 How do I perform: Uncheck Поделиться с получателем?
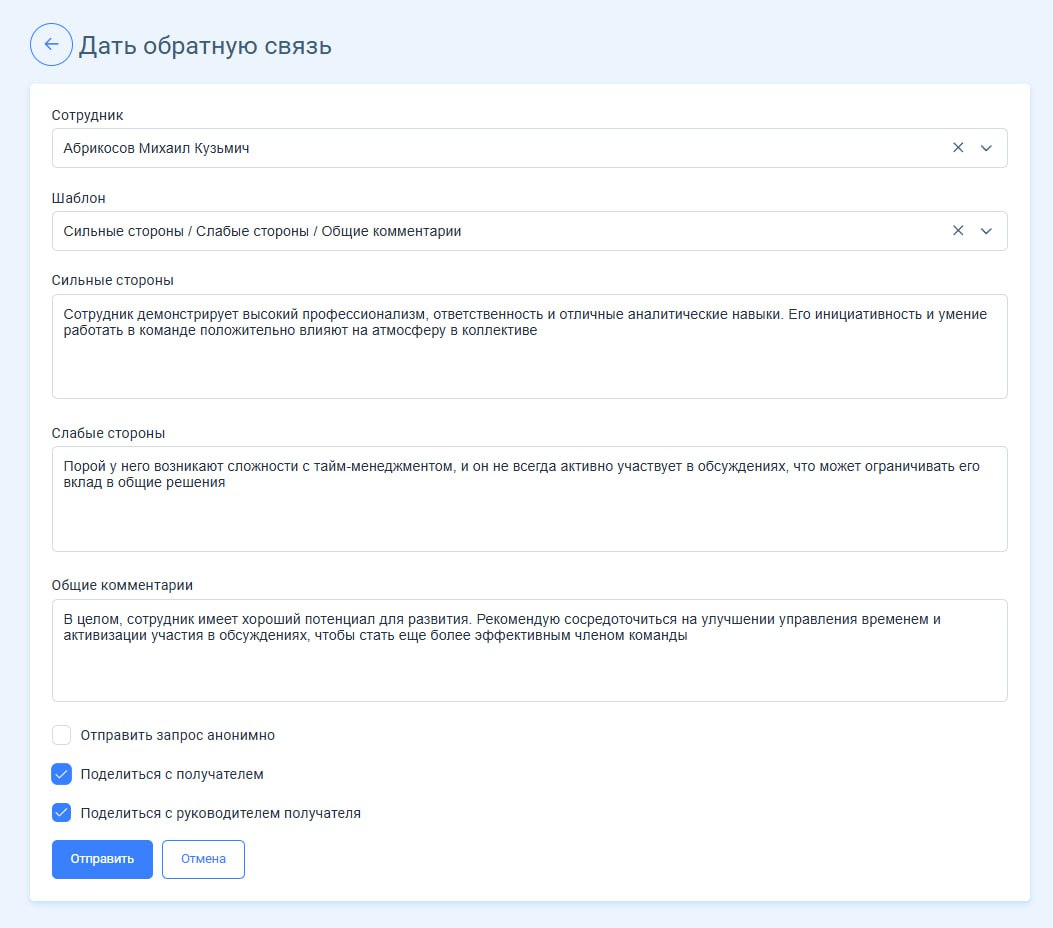[x=61, y=774]
